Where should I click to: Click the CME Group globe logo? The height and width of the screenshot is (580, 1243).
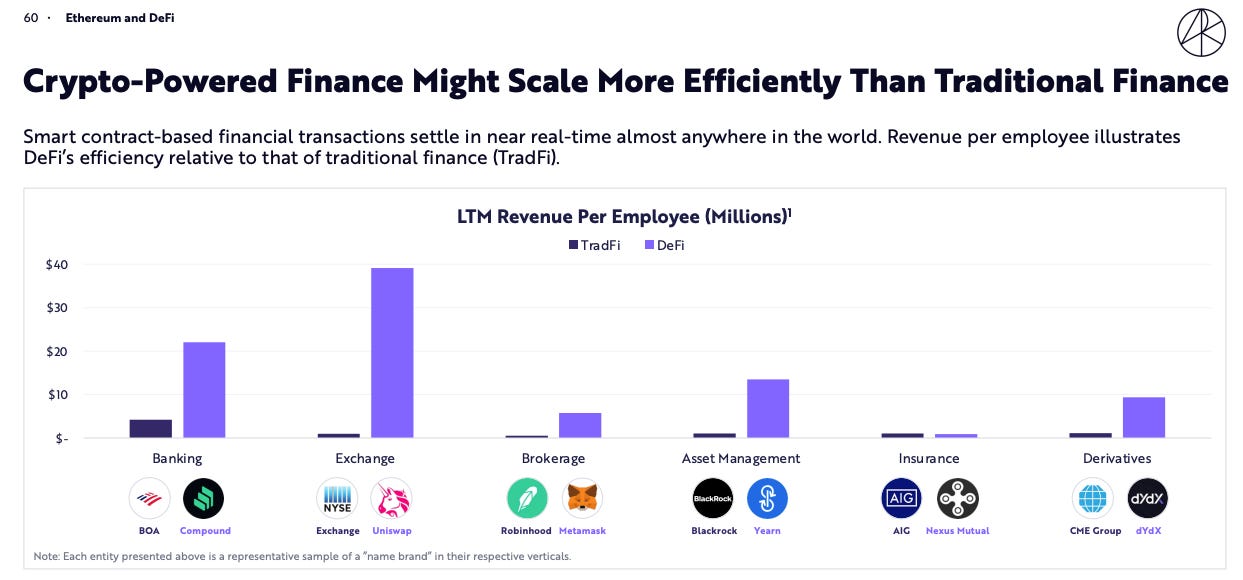(x=1092, y=498)
